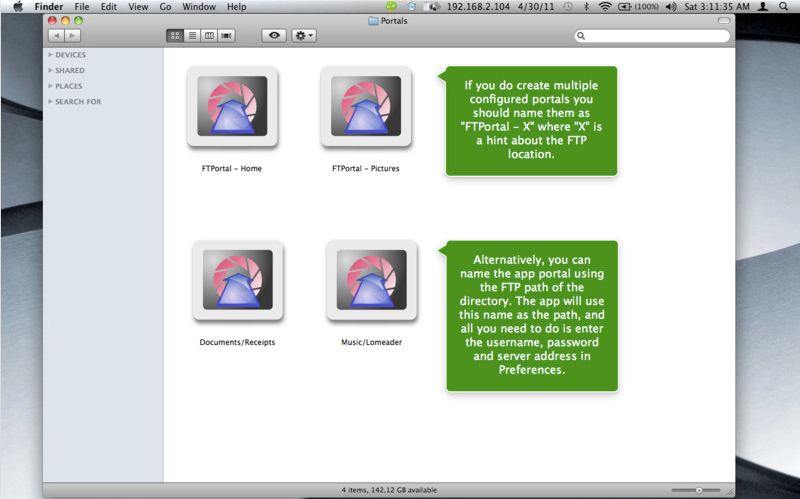Go back with the left arrow button
This screenshot has width=800, height=499.
coord(56,36)
